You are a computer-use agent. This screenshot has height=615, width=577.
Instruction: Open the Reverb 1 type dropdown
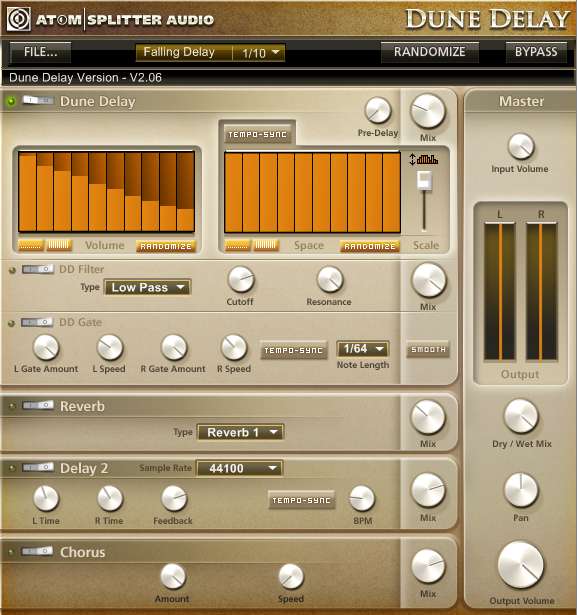[240, 432]
